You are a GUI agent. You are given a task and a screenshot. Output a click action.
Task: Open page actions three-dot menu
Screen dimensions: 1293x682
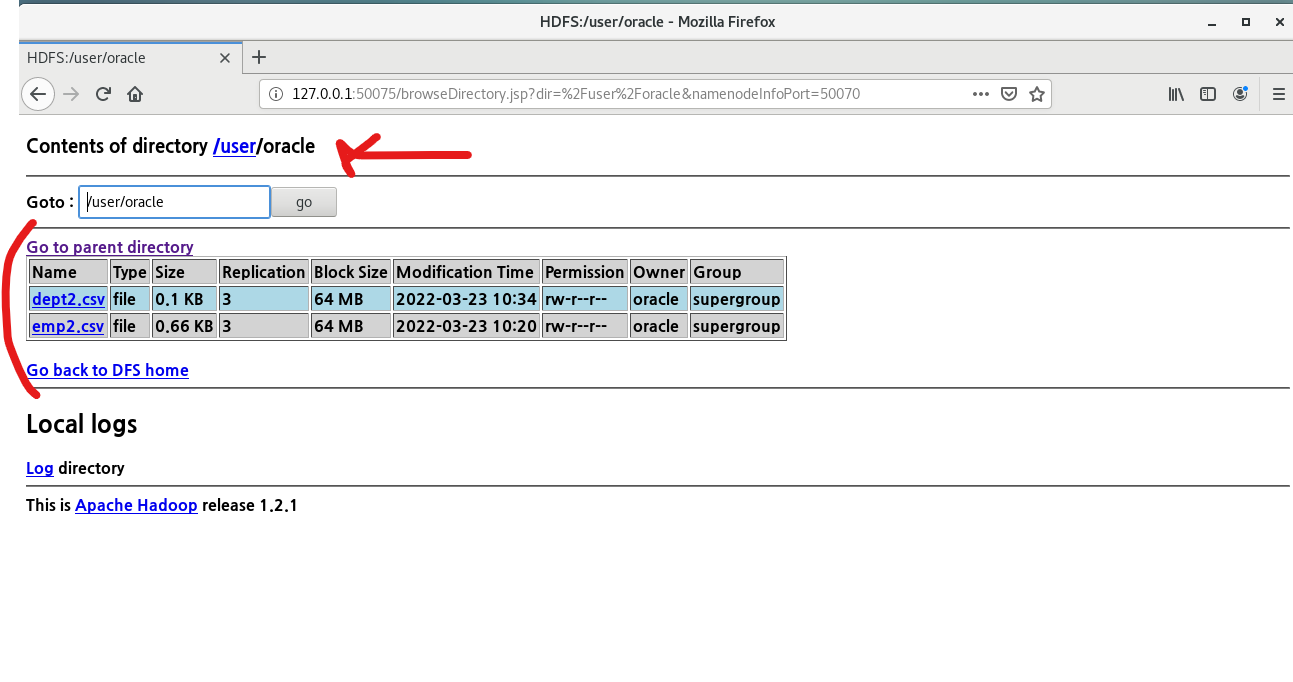(981, 94)
